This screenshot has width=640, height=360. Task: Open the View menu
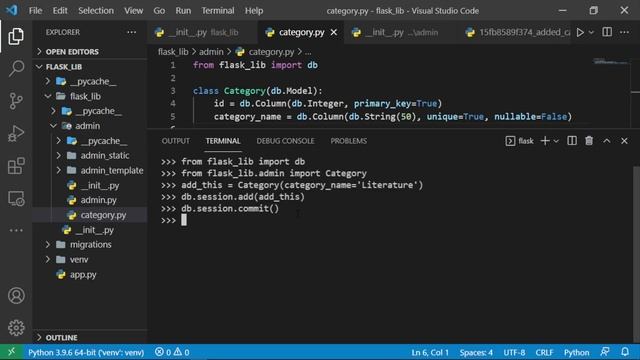click(133, 11)
